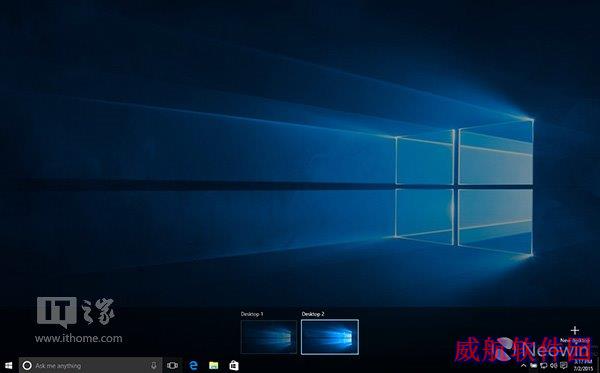The image size is (600, 373).
Task: Open the clock and date flyout
Action: click(583, 365)
